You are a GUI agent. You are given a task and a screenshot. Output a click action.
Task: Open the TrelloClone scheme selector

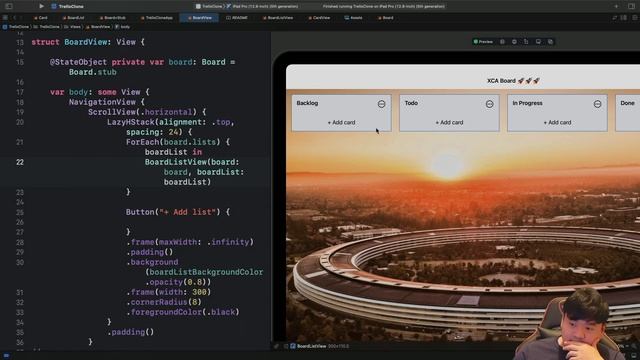[x=209, y=6]
